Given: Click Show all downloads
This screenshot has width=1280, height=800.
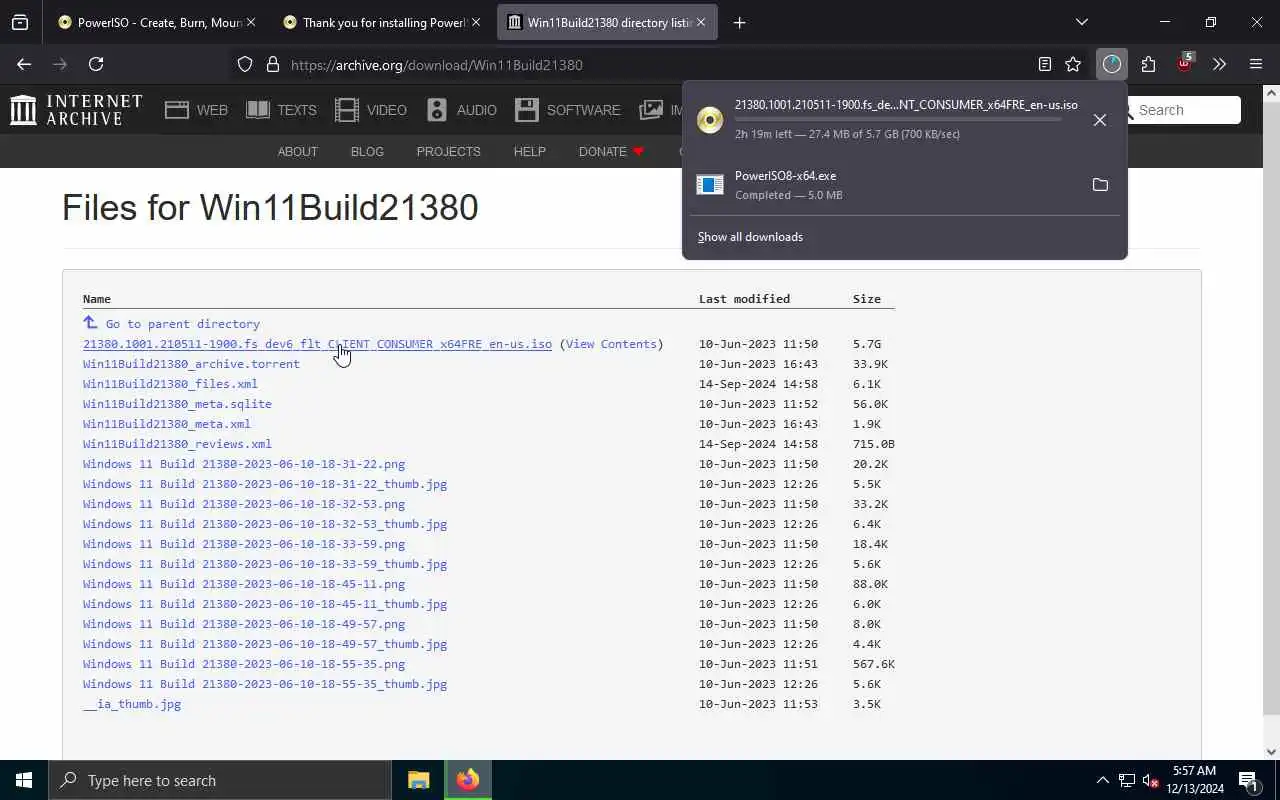Looking at the screenshot, I should tap(750, 237).
